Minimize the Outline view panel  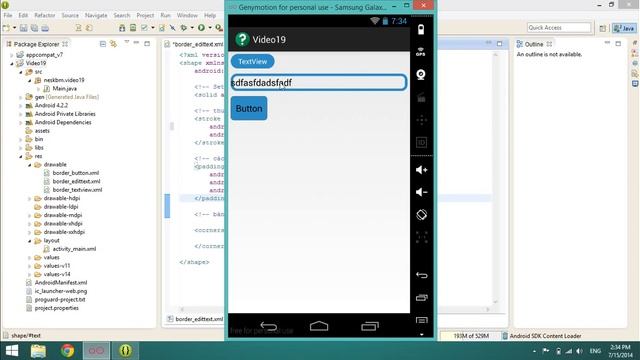(x=607, y=42)
